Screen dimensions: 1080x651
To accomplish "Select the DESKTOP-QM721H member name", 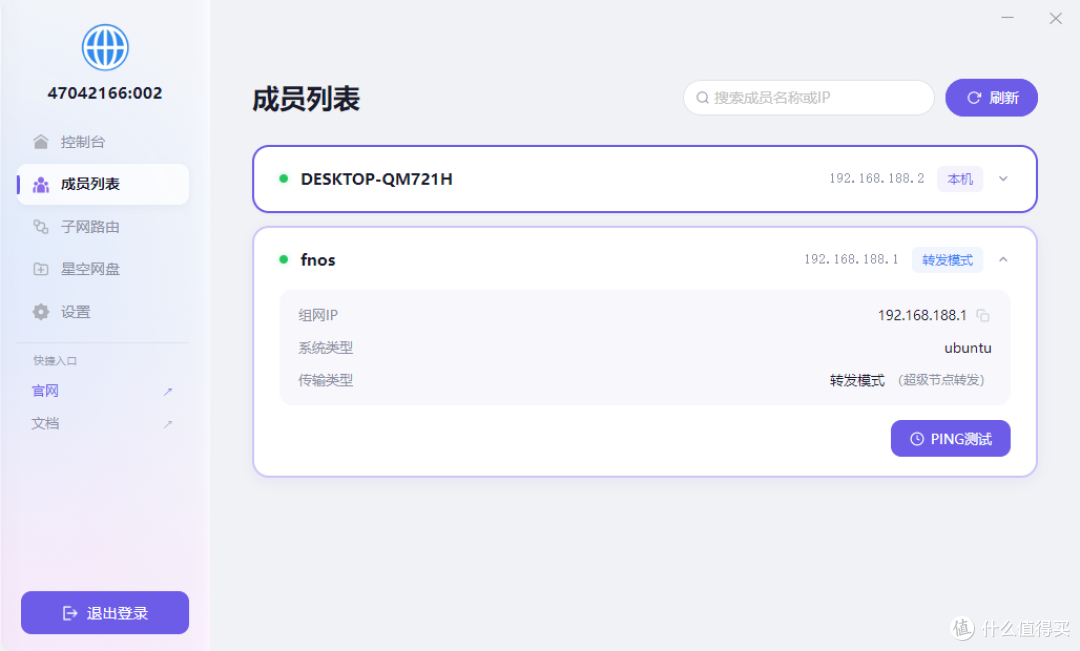I will (x=376, y=179).
